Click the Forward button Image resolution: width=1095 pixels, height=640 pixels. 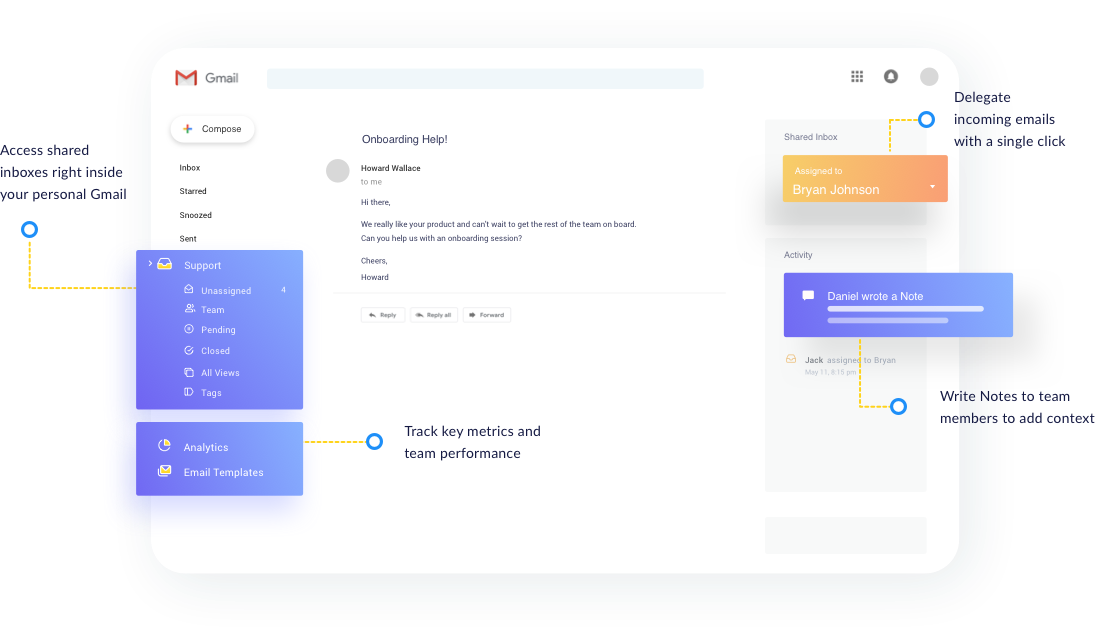[486, 315]
